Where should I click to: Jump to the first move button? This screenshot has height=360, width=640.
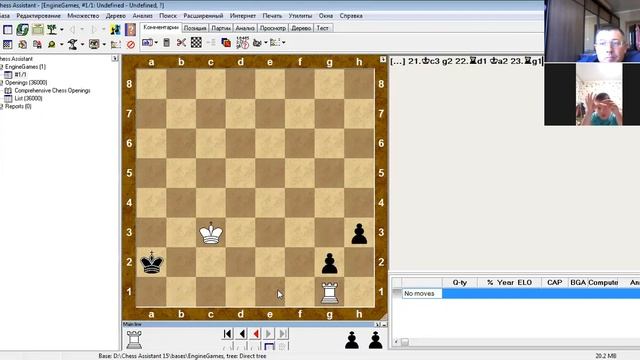(228, 334)
